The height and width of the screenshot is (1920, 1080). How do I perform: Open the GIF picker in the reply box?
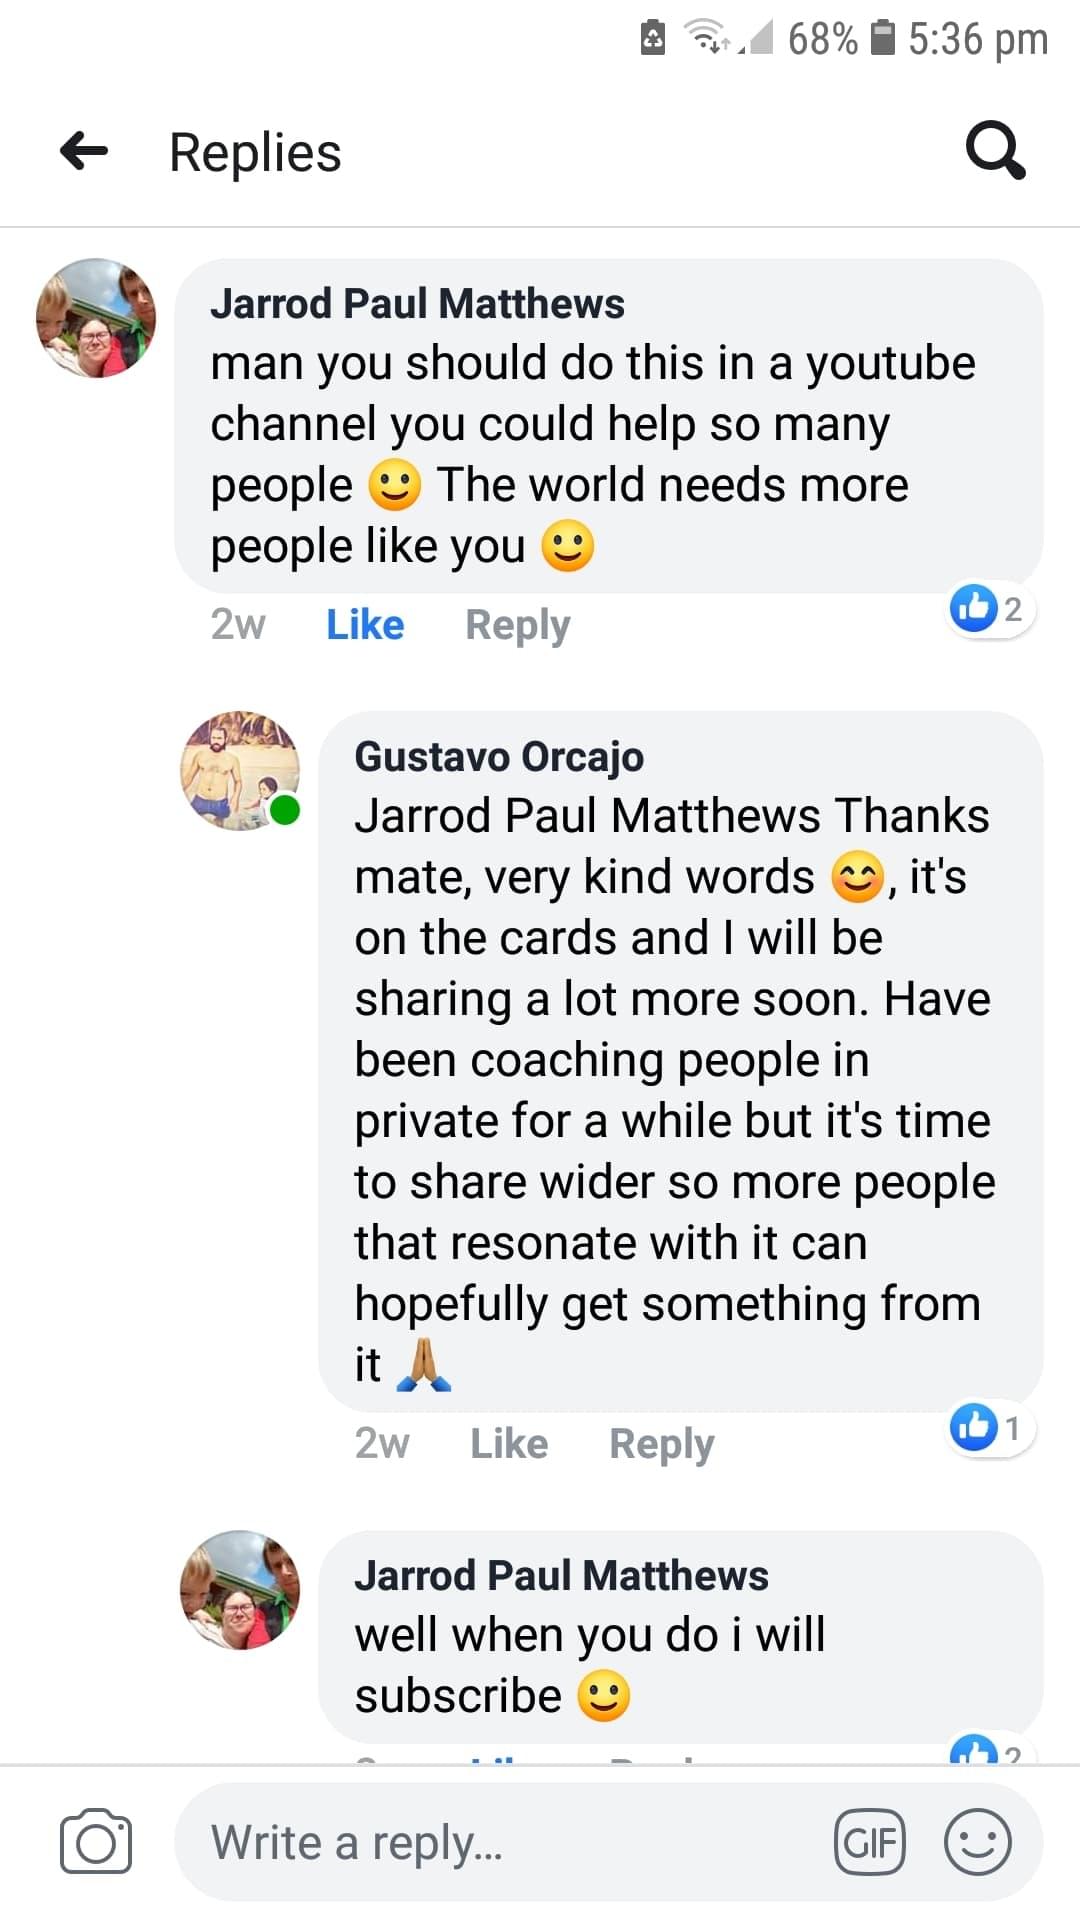coord(869,1842)
